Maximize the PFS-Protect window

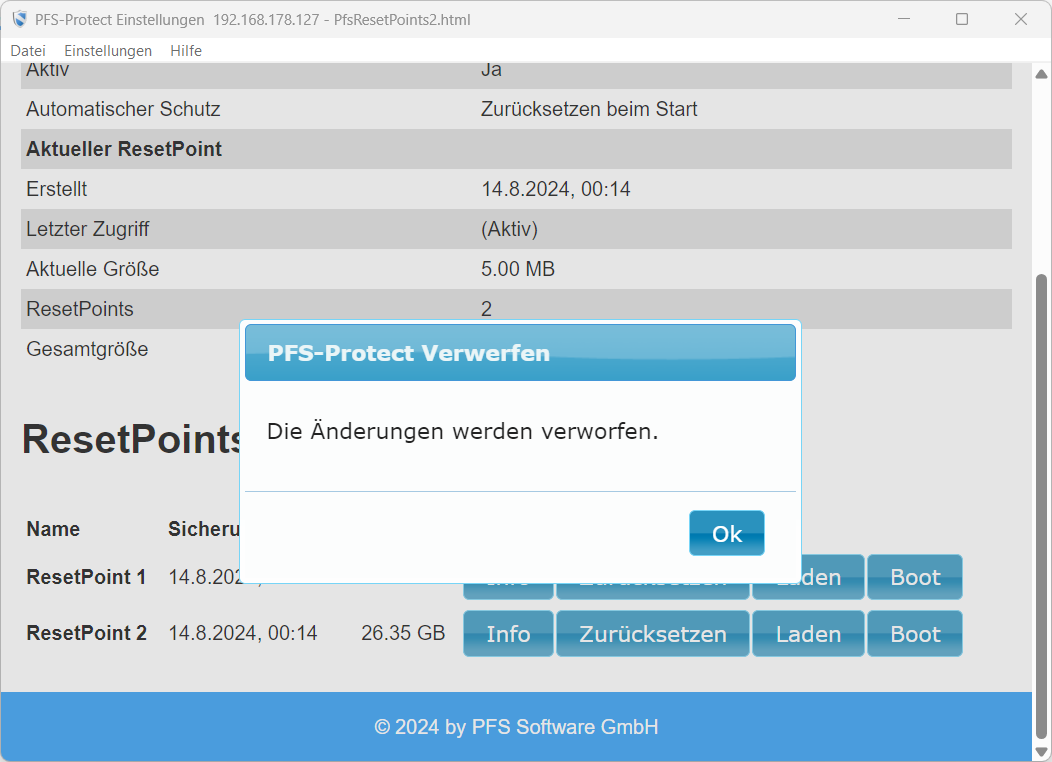[962, 19]
